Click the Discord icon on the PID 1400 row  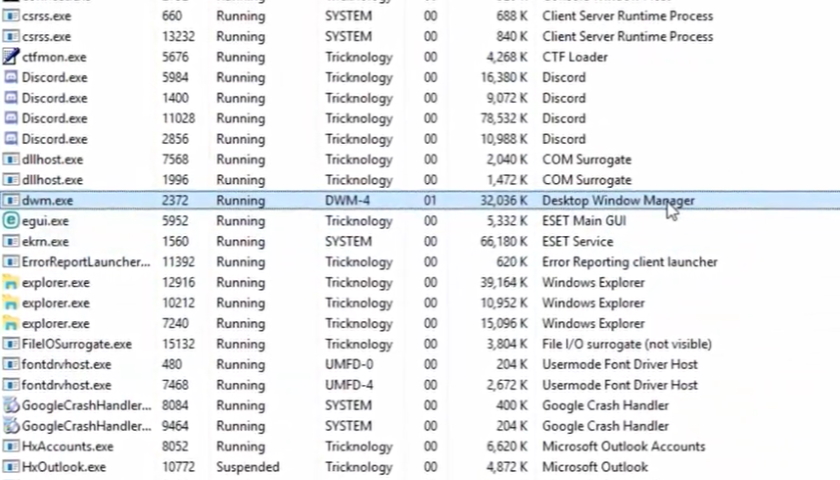click(11, 98)
